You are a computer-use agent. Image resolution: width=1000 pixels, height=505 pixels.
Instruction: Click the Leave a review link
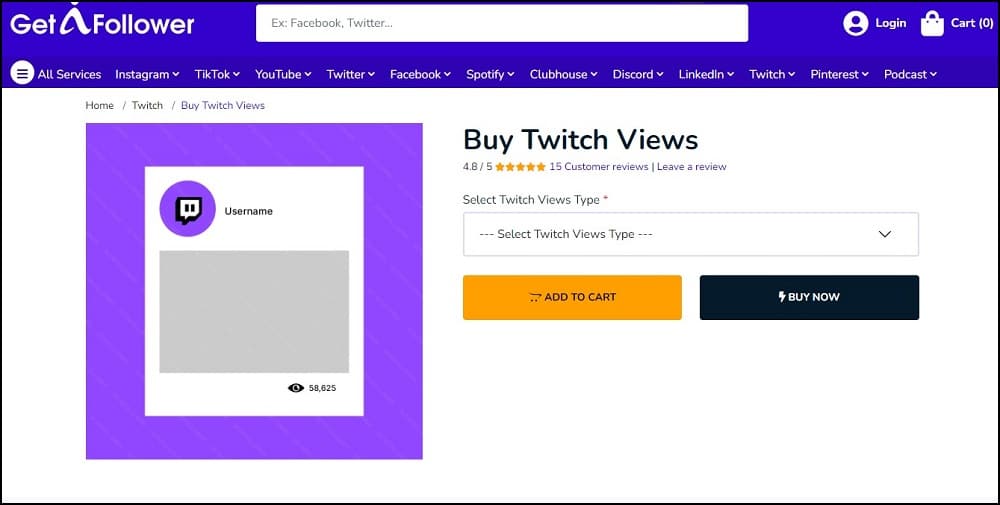pyautogui.click(x=692, y=166)
